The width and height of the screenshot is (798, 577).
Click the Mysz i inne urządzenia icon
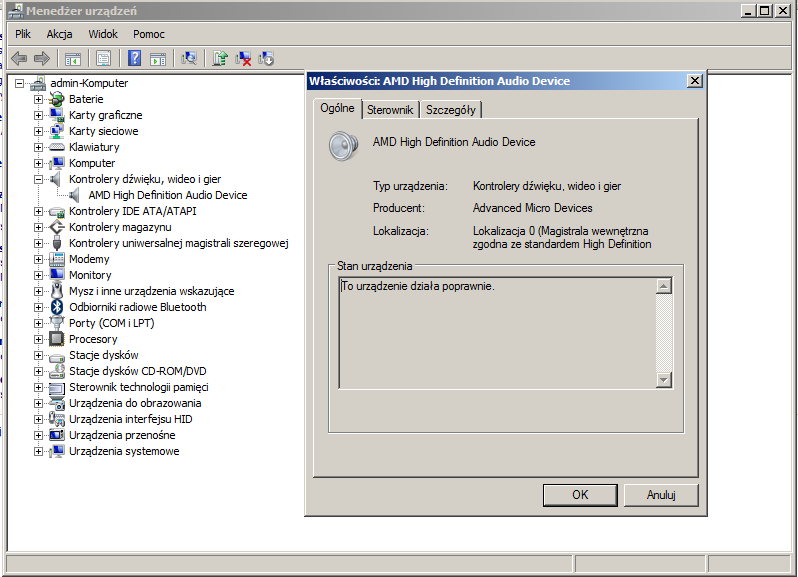56,291
